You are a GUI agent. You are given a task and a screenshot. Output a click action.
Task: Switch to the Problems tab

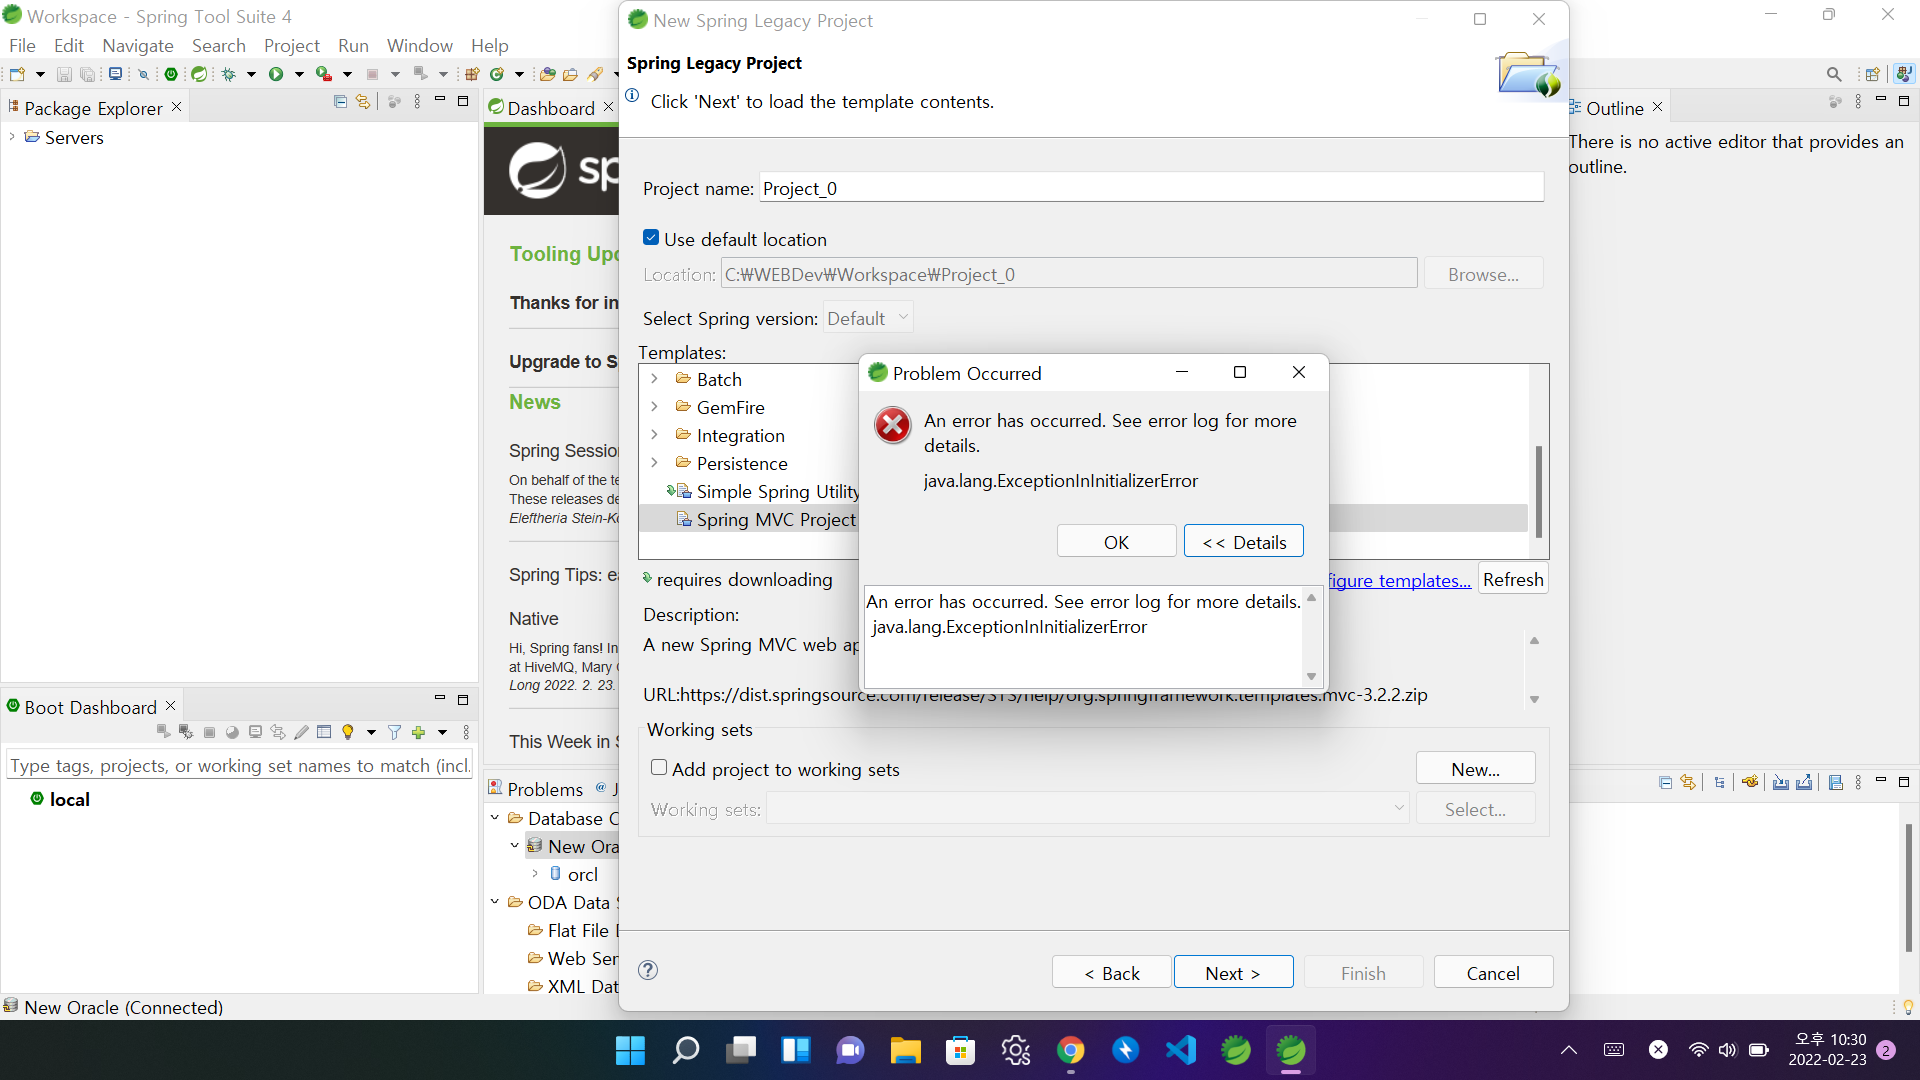point(544,789)
